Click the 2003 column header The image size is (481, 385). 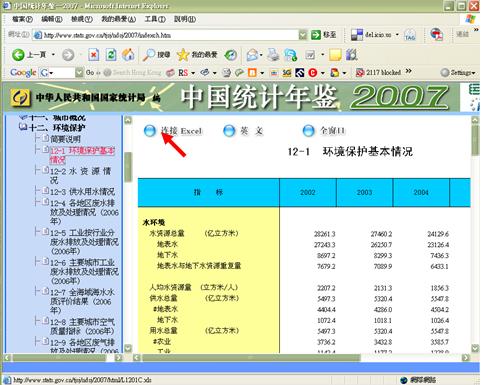pos(364,192)
